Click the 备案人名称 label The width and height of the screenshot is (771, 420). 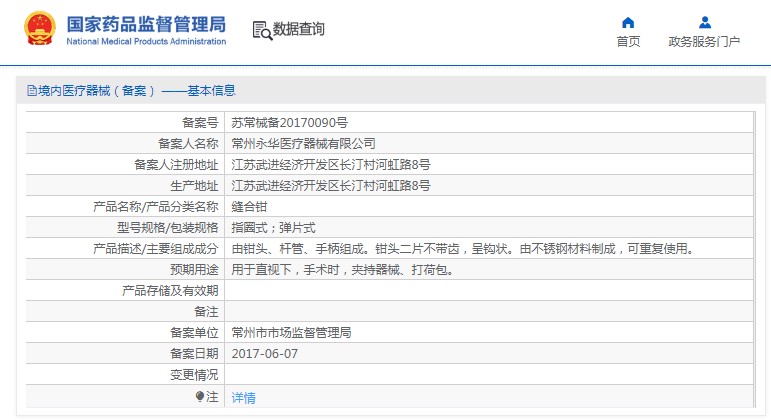point(188,144)
